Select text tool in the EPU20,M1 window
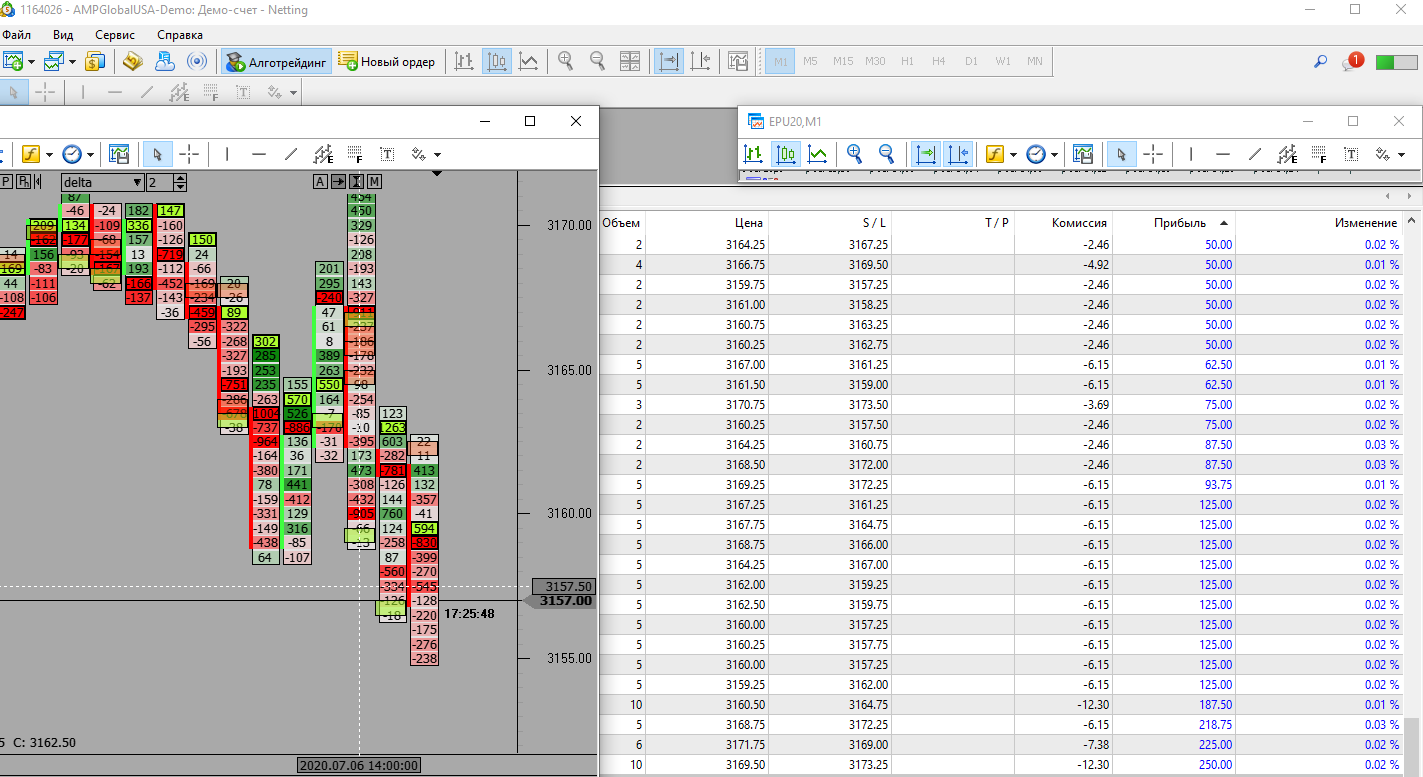The image size is (1423, 777). [x=1351, y=154]
